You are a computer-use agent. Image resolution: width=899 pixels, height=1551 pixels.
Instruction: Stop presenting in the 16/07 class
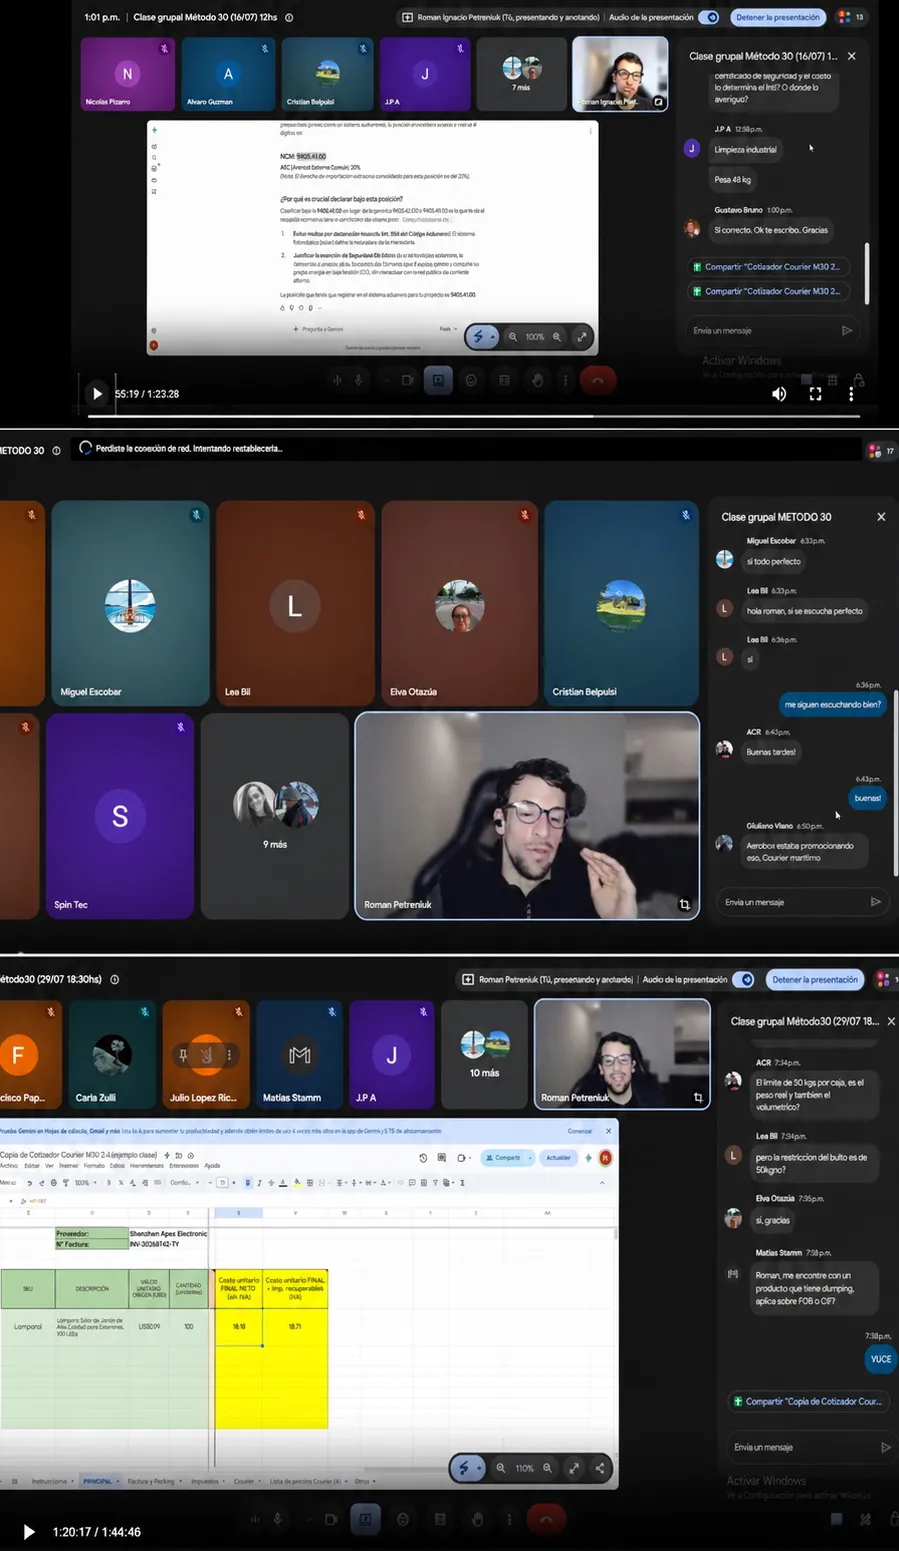[x=777, y=17]
